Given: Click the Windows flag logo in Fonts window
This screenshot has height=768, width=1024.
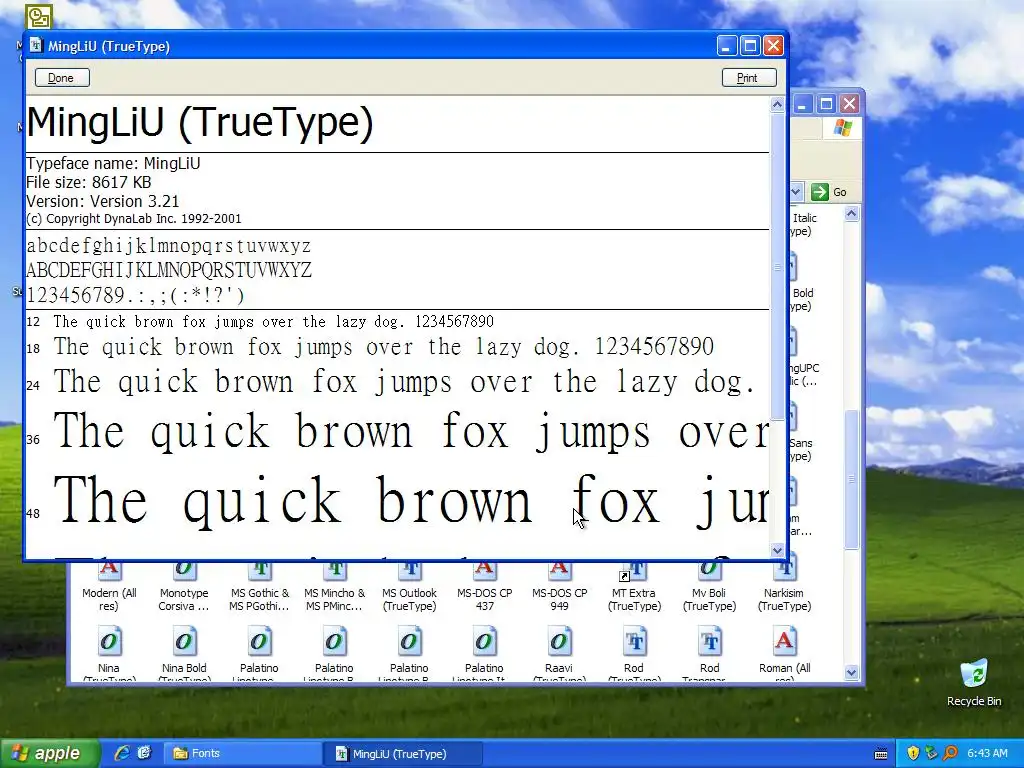Looking at the screenshot, I should pos(842,127).
